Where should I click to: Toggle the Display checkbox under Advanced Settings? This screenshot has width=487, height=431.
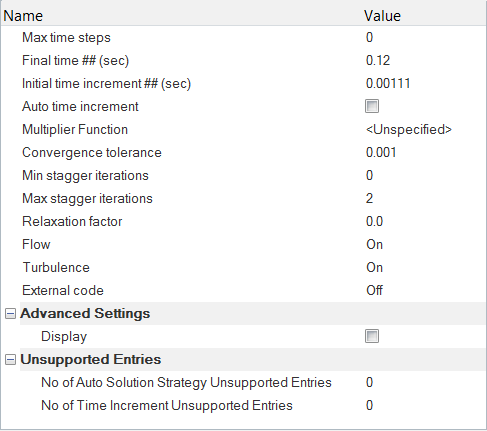[x=372, y=336]
